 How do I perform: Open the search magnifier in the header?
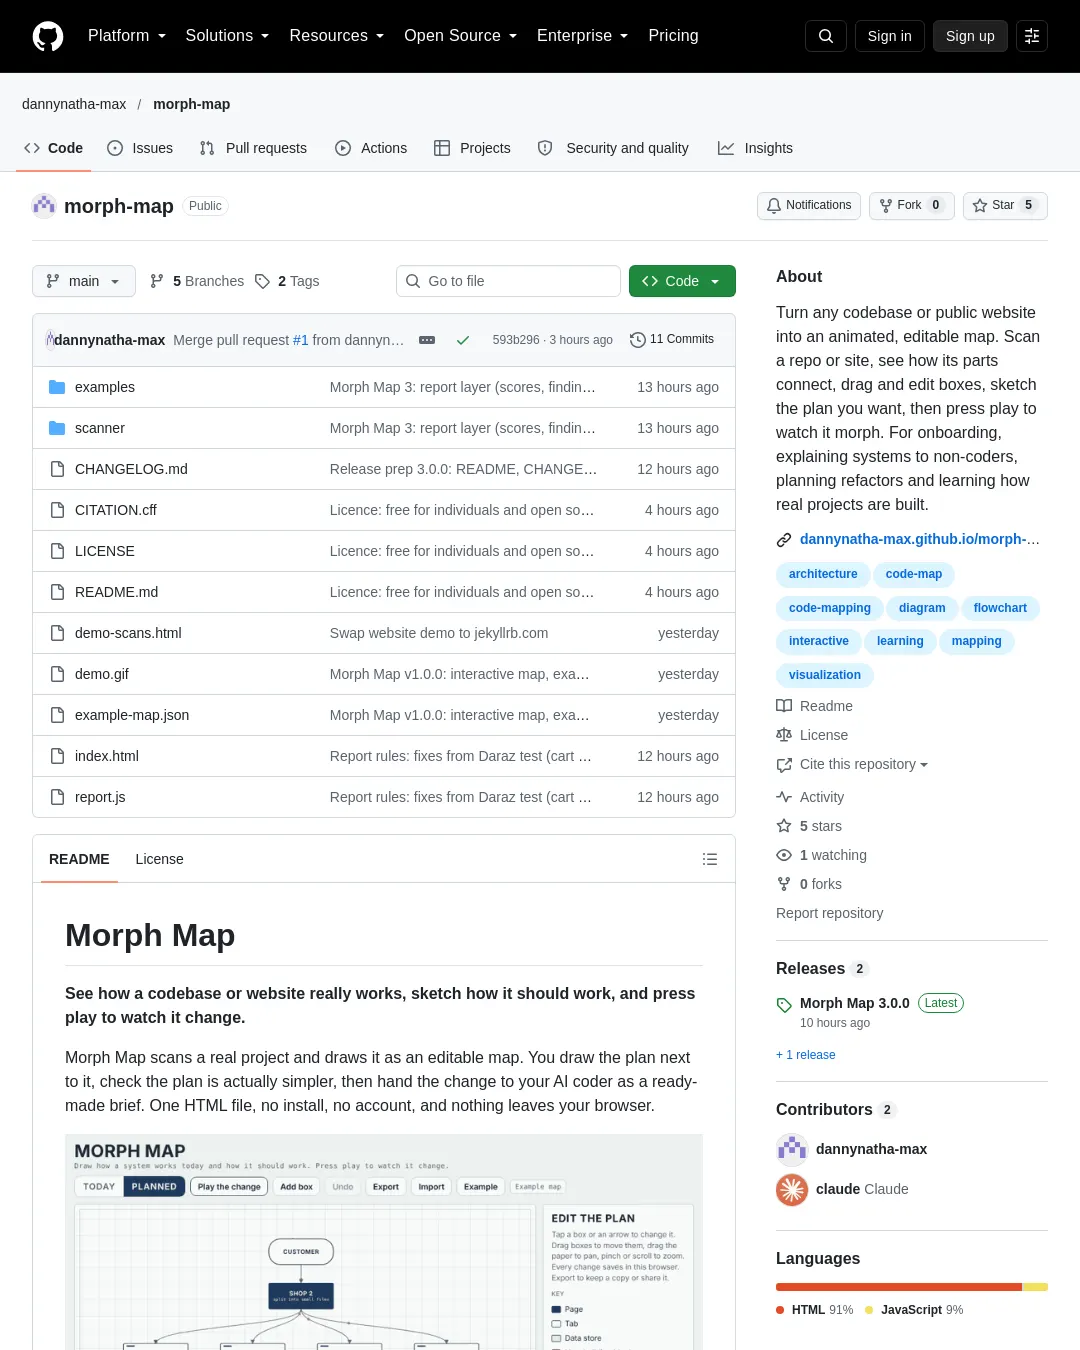point(826,36)
